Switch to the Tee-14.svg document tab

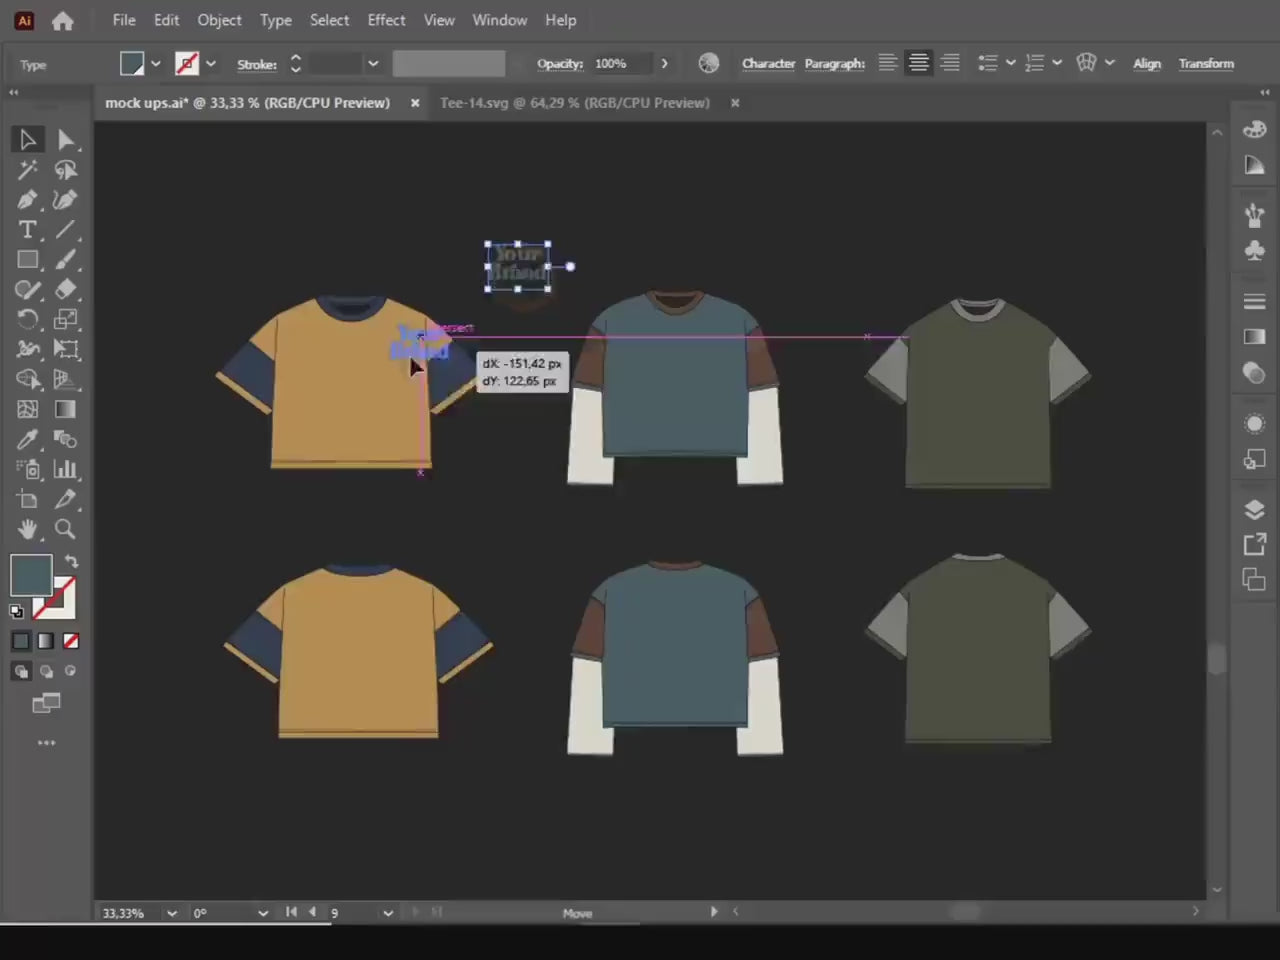(x=574, y=103)
